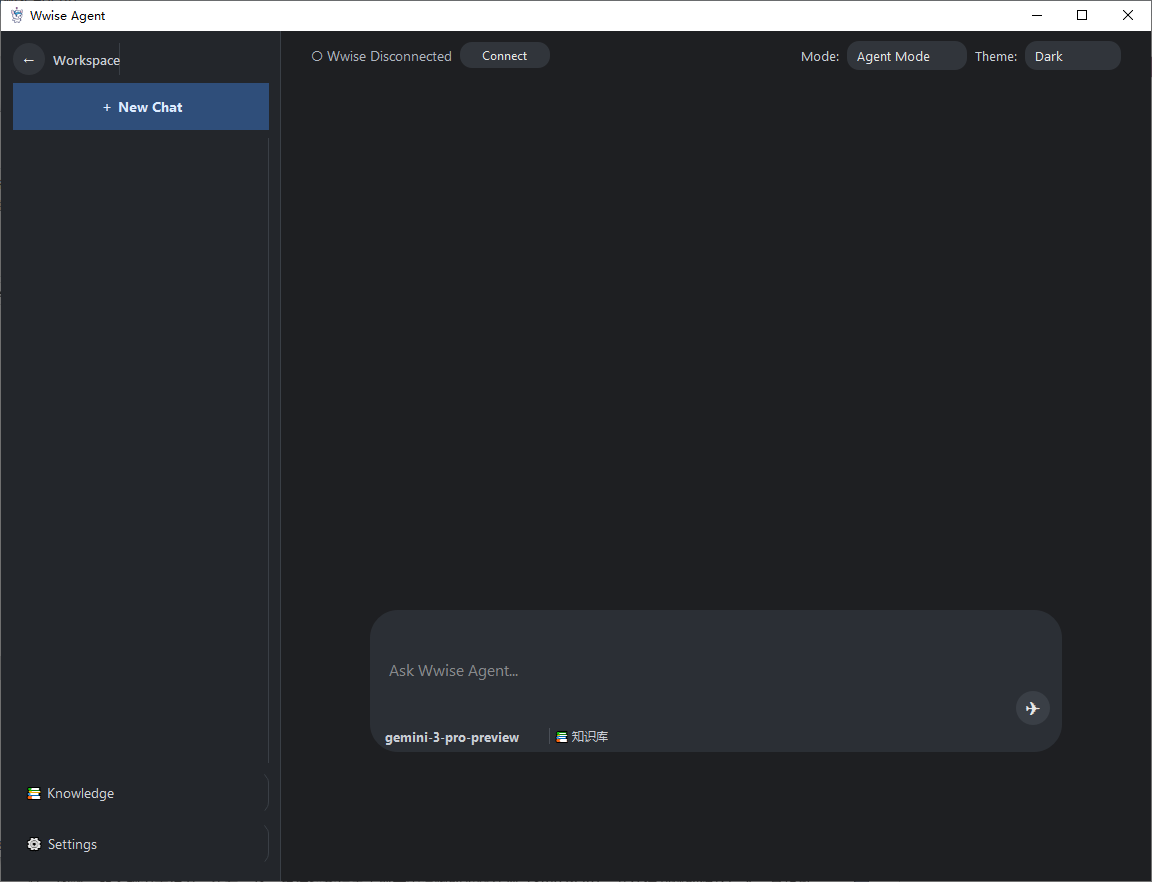Open the gemini-3-pro-preview model selector
This screenshot has height=882, width=1152.
(x=452, y=737)
